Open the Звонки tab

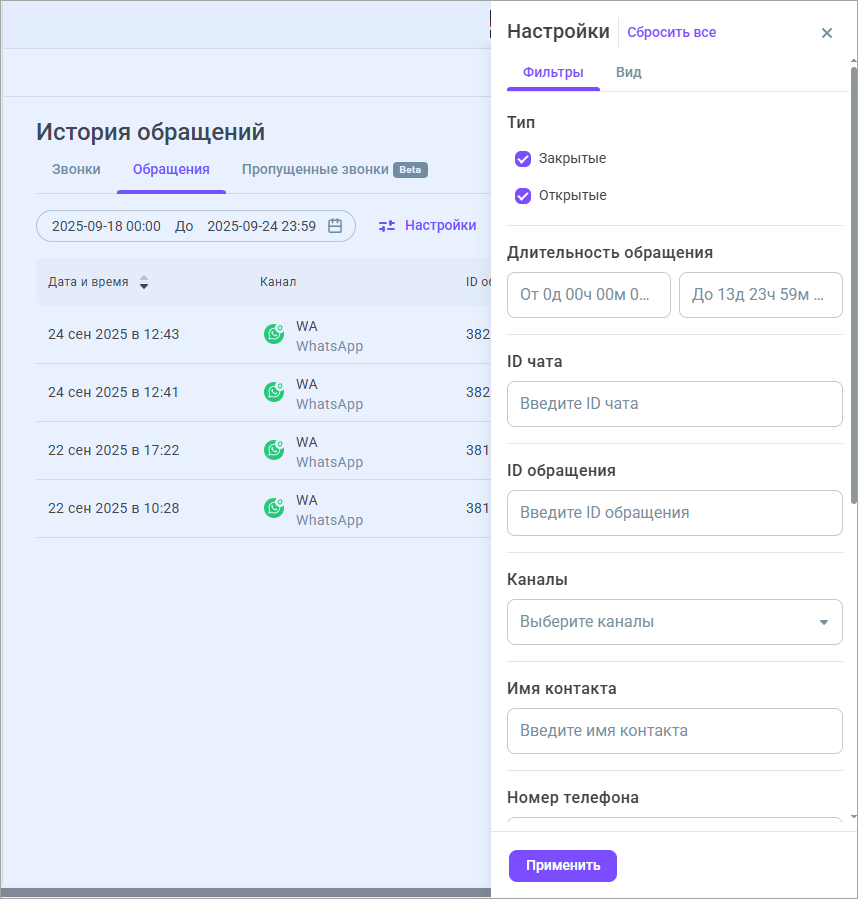(76, 170)
